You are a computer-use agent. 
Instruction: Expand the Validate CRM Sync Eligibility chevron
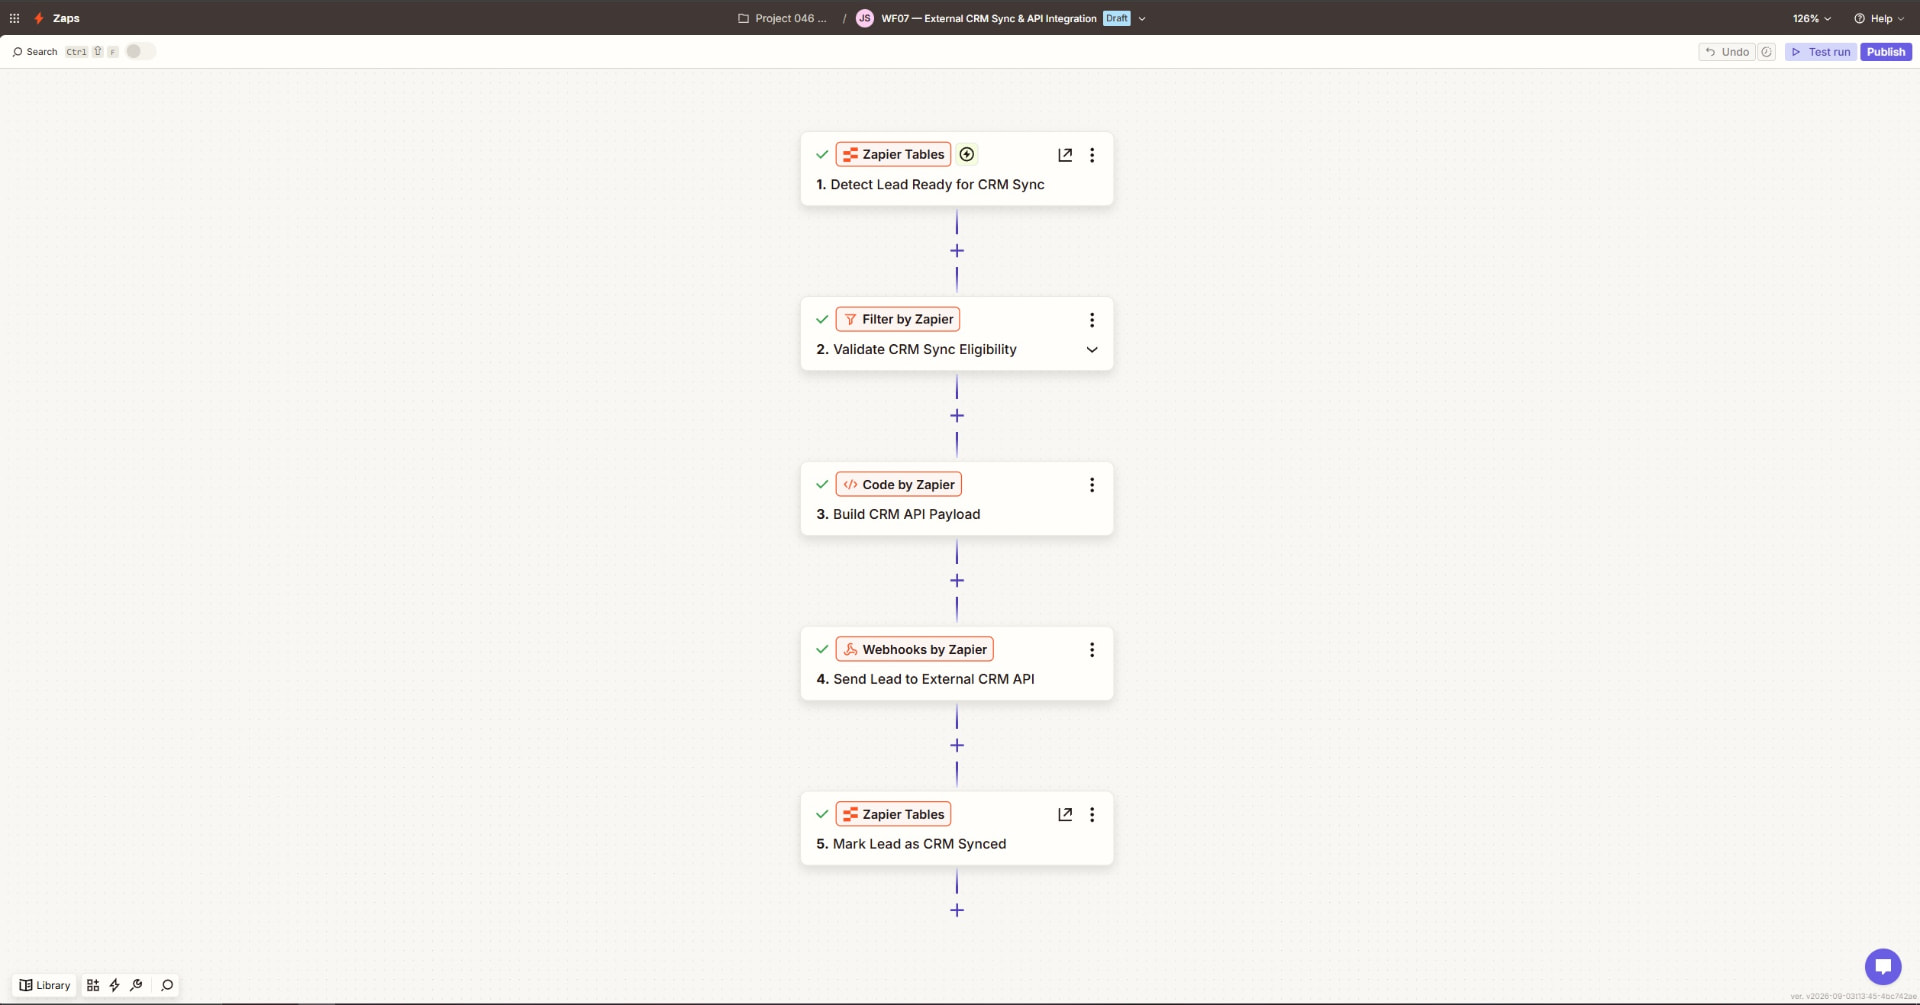point(1092,350)
